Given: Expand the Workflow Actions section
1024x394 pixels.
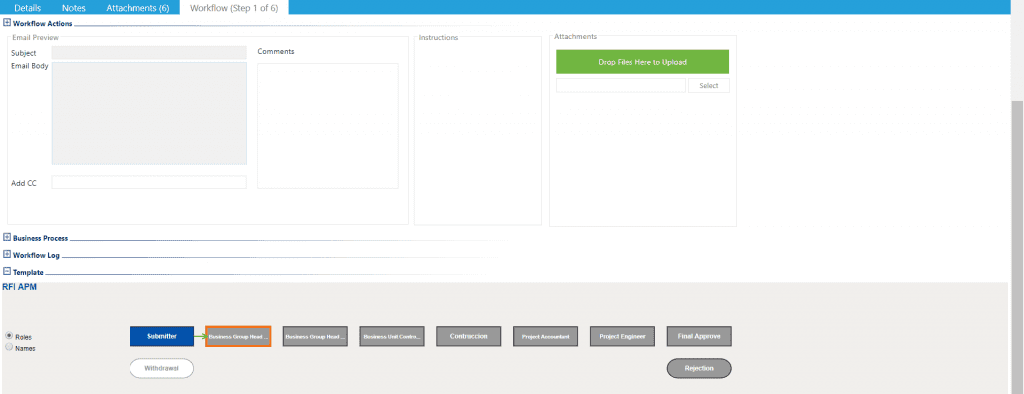Looking at the screenshot, I should coord(7,23).
